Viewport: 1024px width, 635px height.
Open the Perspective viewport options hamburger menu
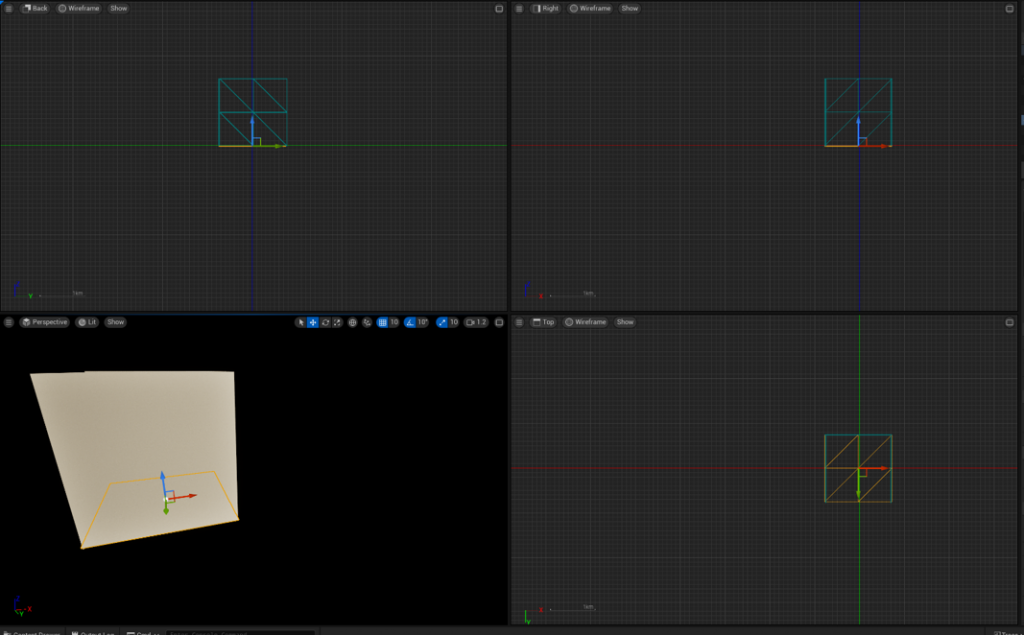(8, 322)
